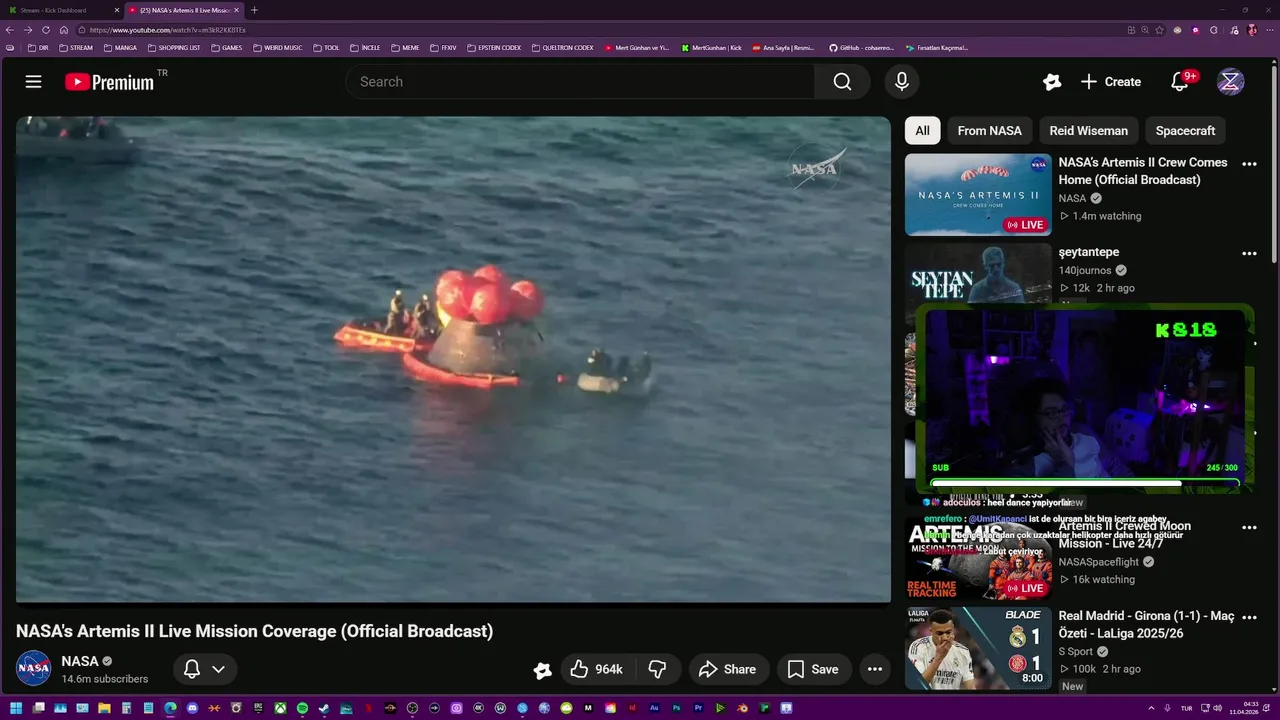Open Artemis II Crew Comes Home title

(1143, 171)
